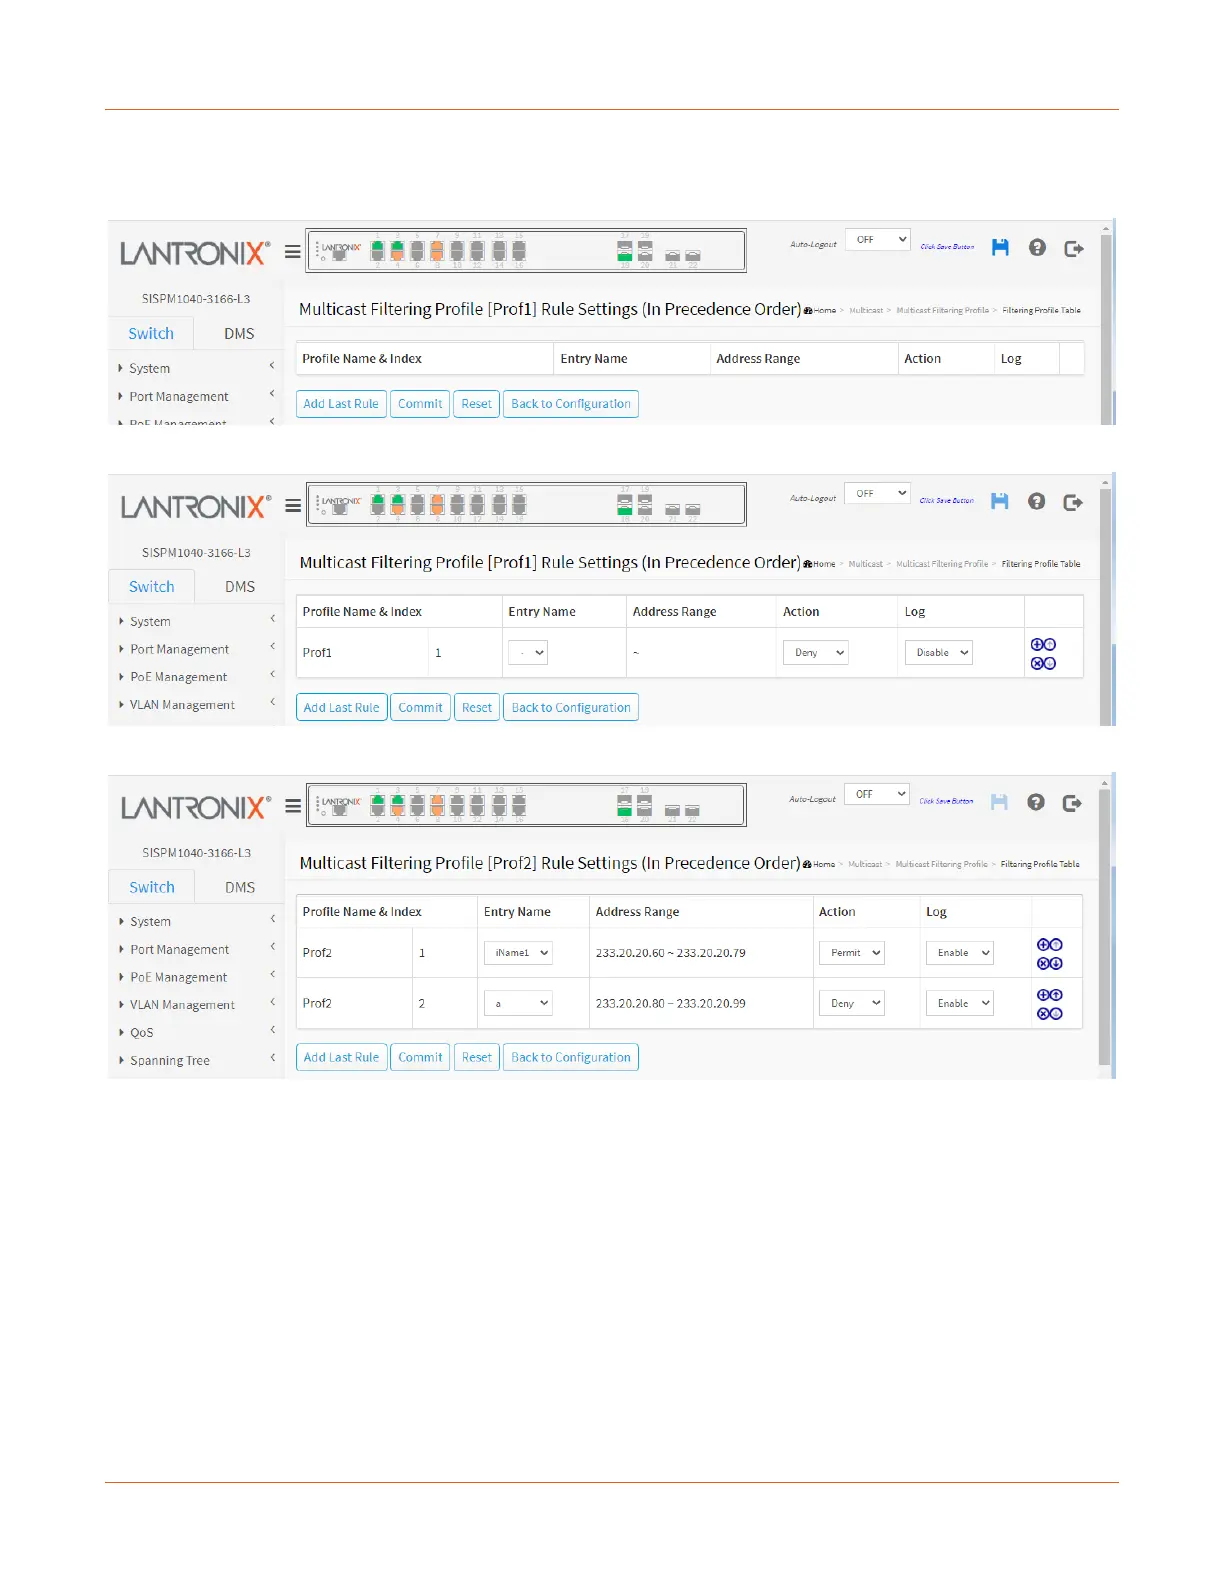Click the move-up arrow icon on Prof1 rule 1
The width and height of the screenshot is (1224, 1584).
tap(1050, 644)
